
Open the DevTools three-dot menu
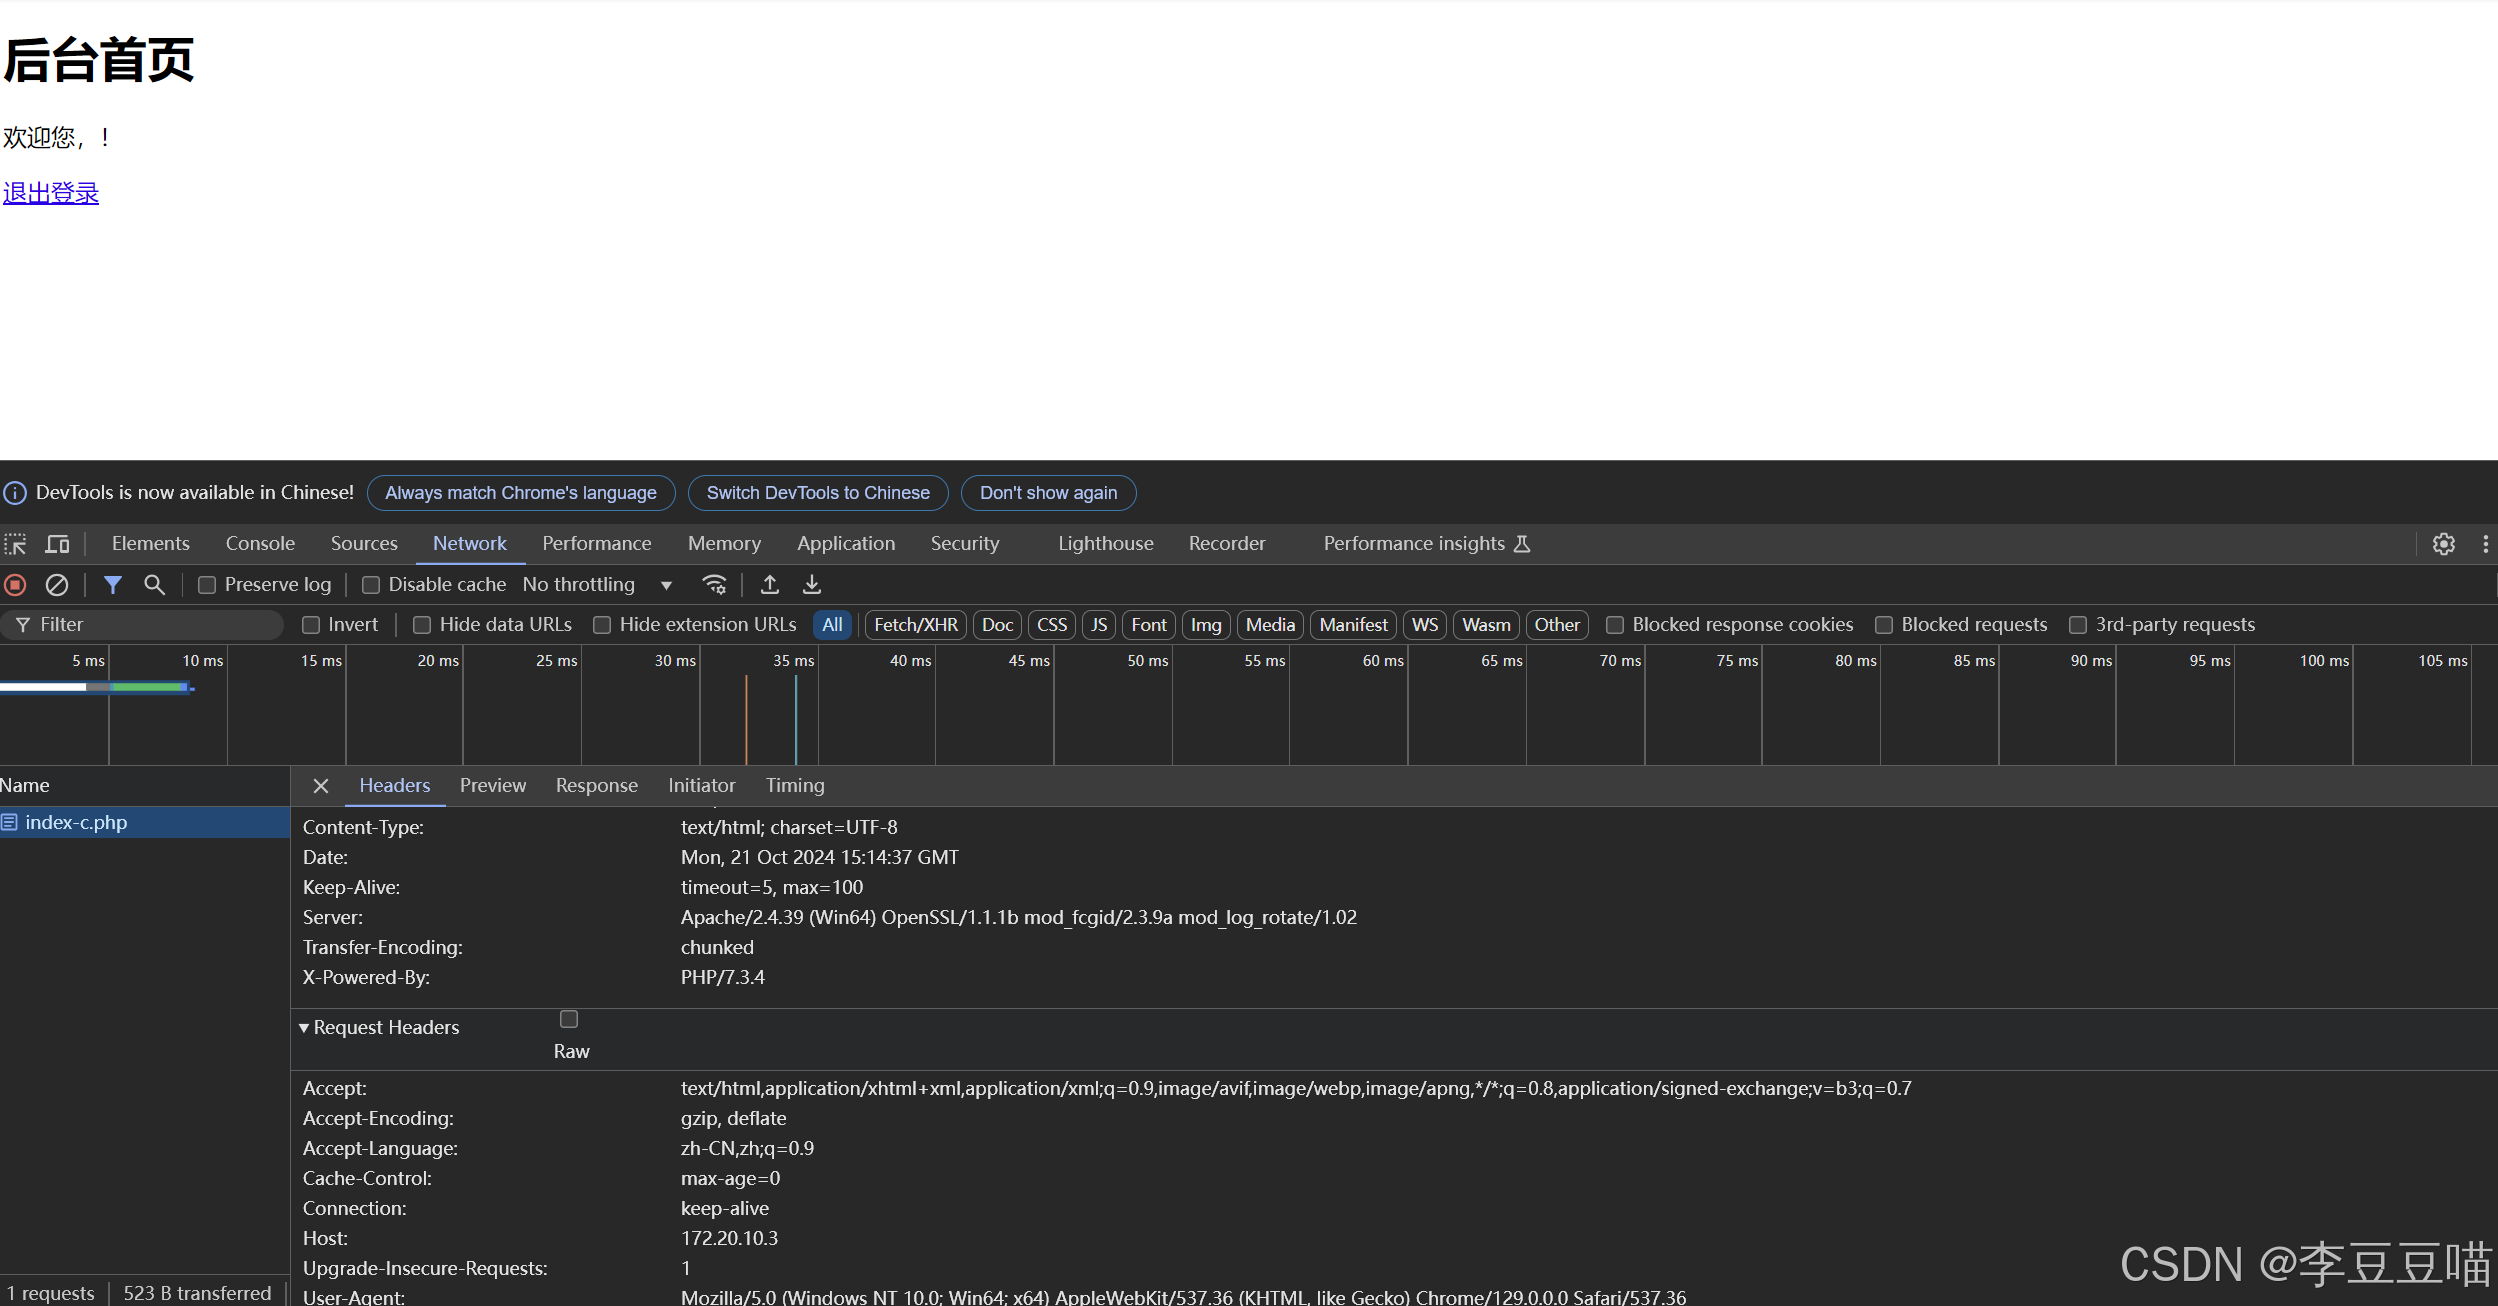coord(2485,544)
